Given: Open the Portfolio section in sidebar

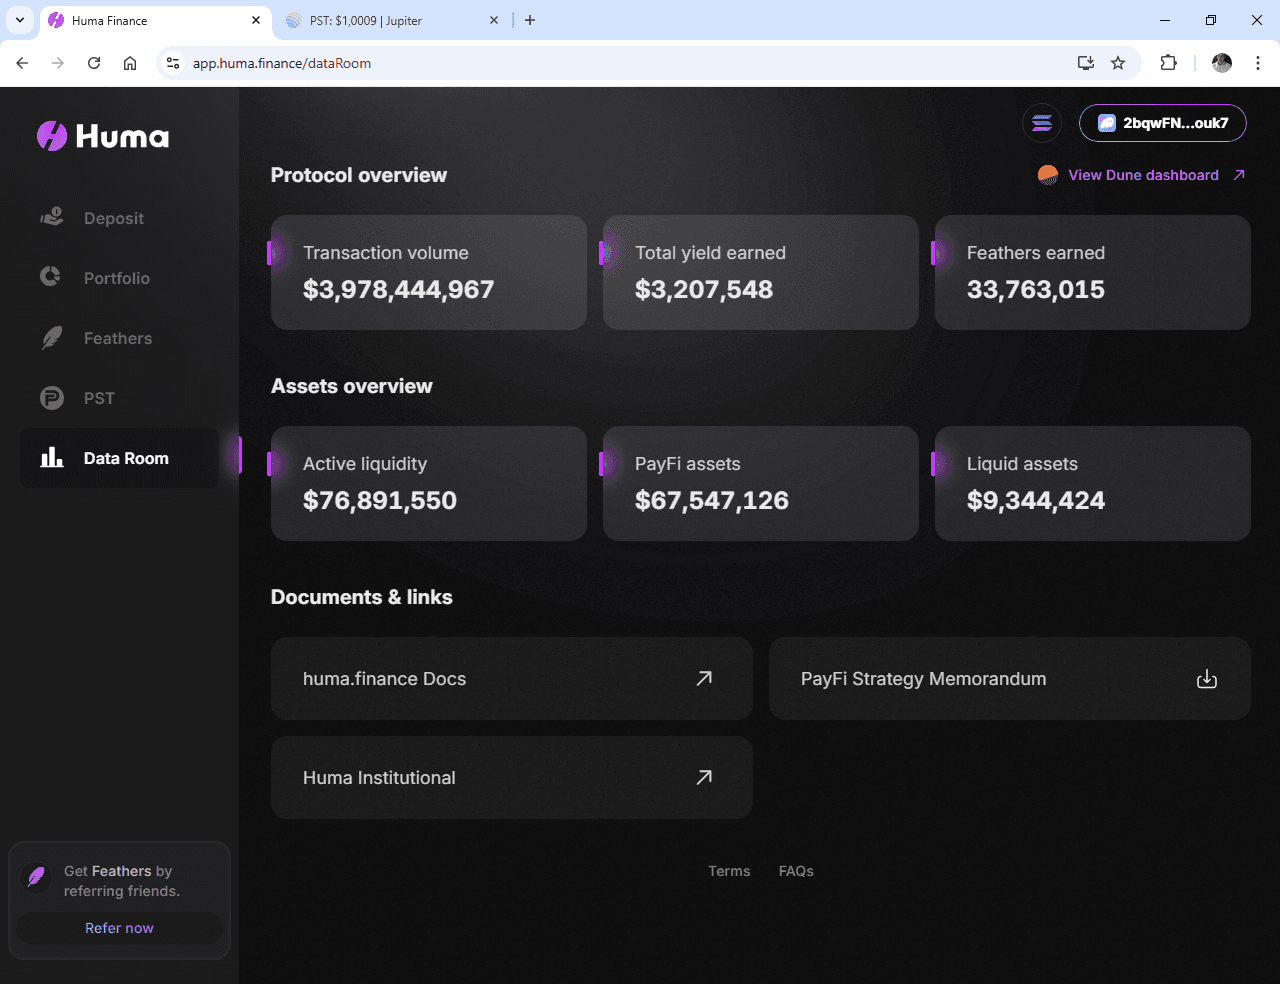Looking at the screenshot, I should click(120, 278).
